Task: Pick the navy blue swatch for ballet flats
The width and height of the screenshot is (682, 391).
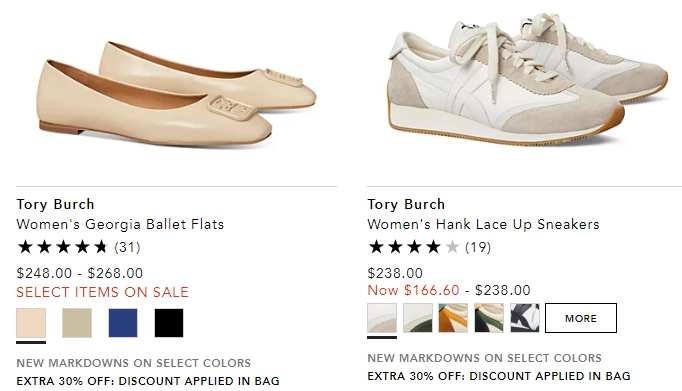Action: tap(123, 323)
